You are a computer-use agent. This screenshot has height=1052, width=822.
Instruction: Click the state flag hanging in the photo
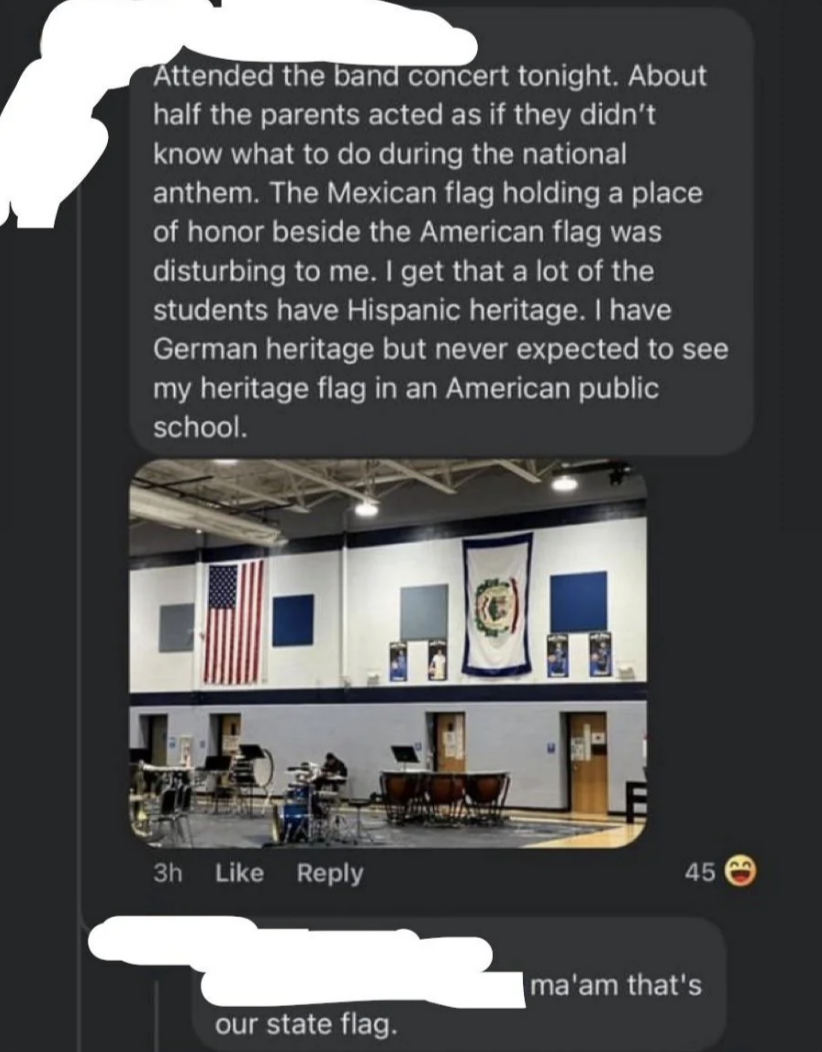(497, 603)
